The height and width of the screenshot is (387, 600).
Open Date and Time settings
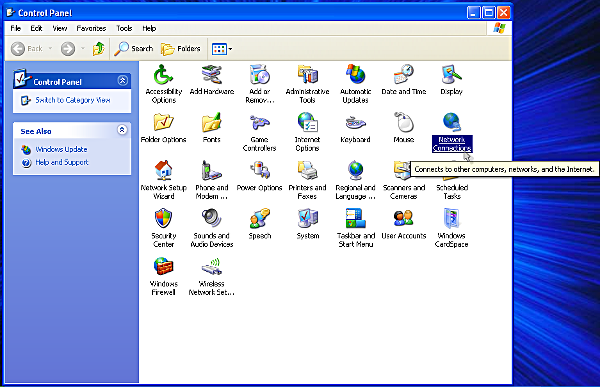tap(404, 80)
